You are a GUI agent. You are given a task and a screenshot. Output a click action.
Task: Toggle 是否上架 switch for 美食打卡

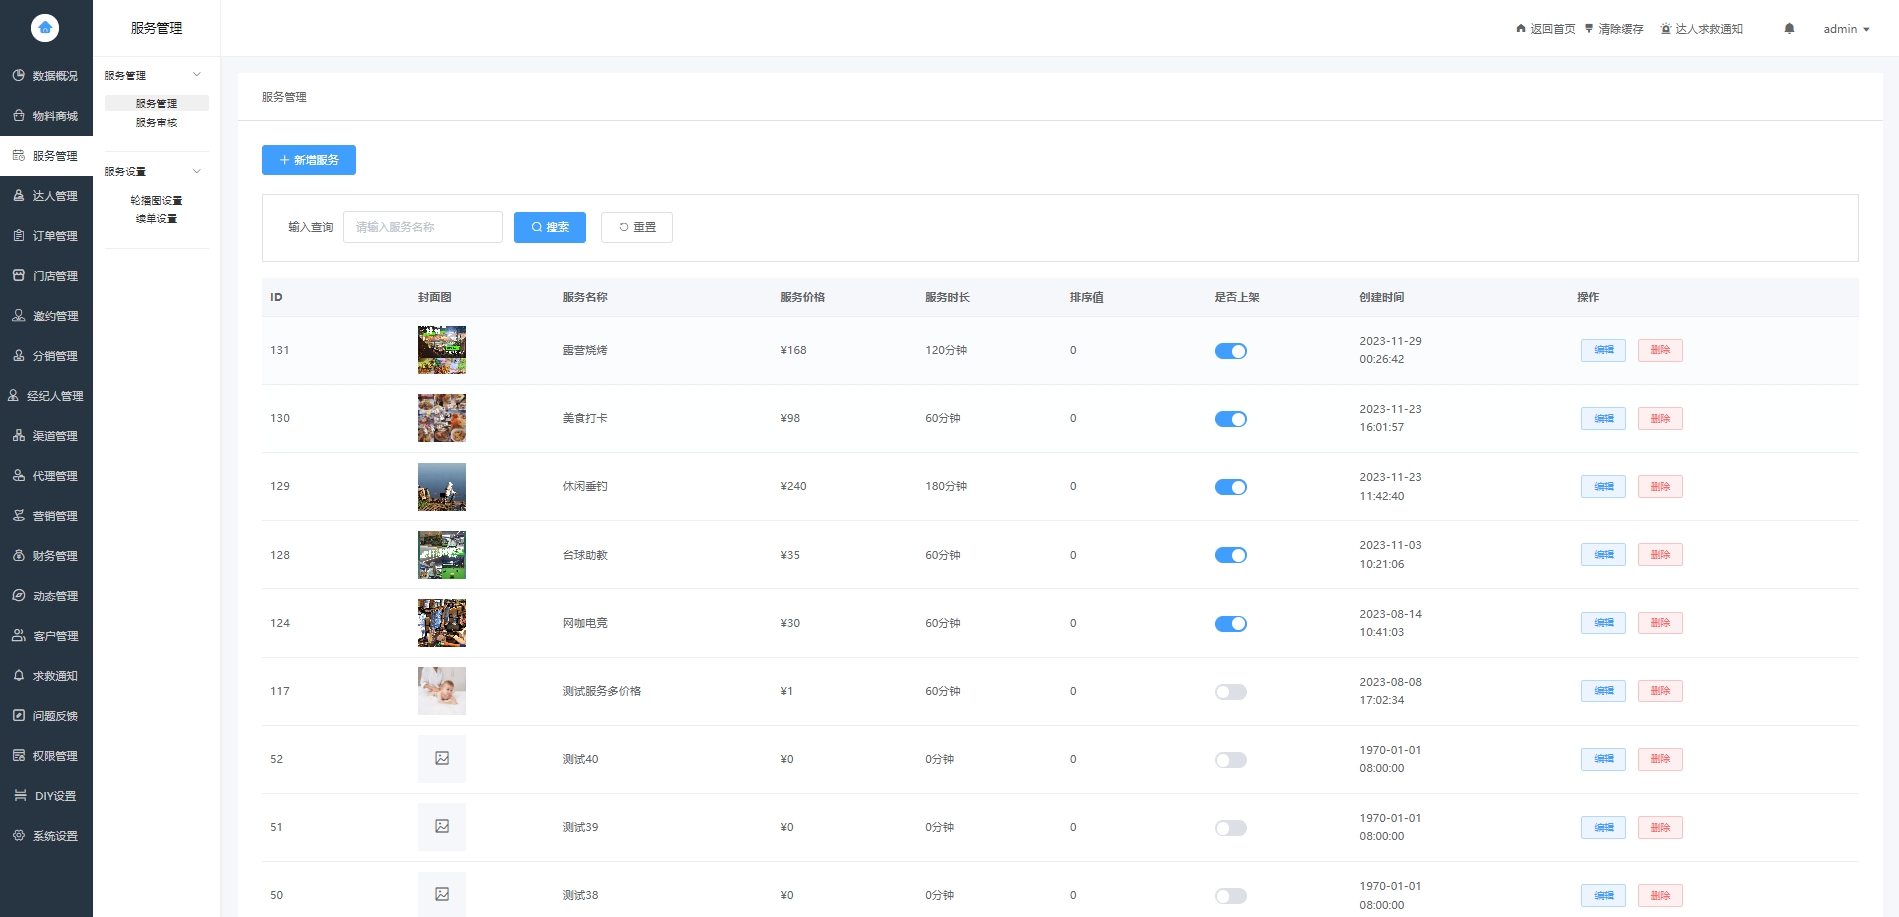[x=1231, y=419]
